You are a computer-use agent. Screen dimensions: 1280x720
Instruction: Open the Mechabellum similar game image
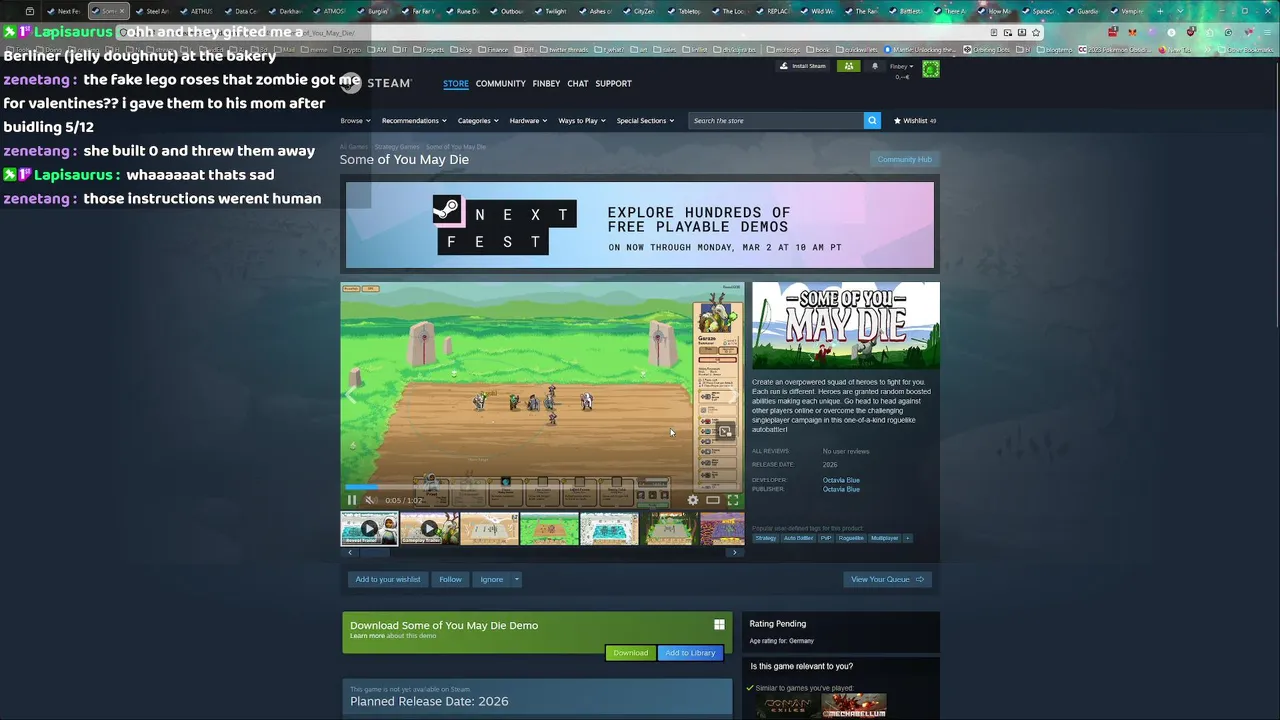[854, 706]
